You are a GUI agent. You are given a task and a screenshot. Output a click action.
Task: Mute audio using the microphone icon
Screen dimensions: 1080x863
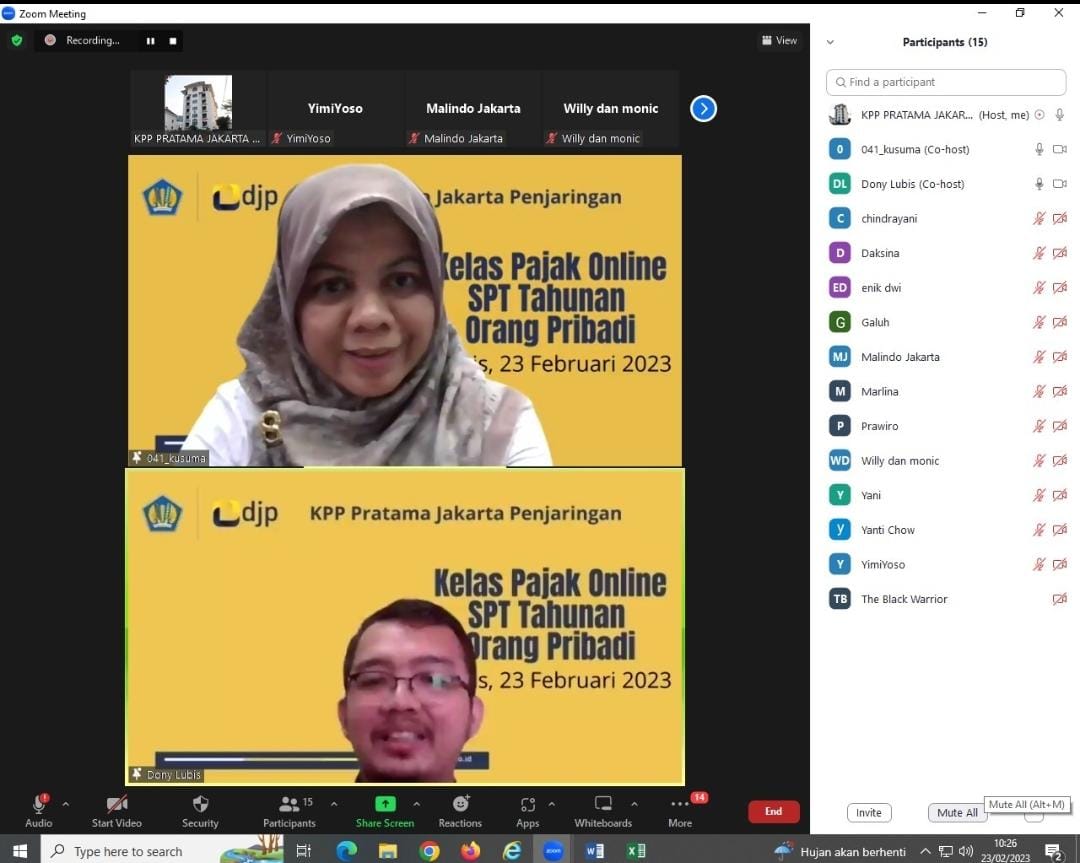38,805
